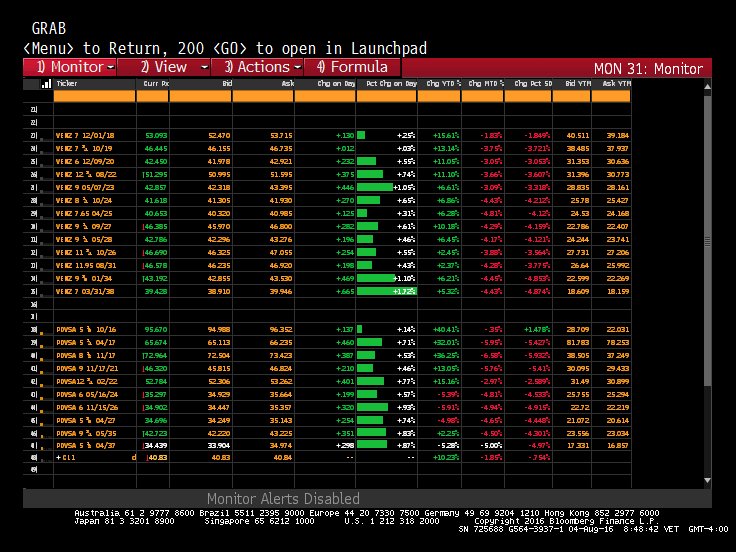Click the chart icon beside the Ticker header
This screenshot has height=552, width=736.
click(x=46, y=84)
